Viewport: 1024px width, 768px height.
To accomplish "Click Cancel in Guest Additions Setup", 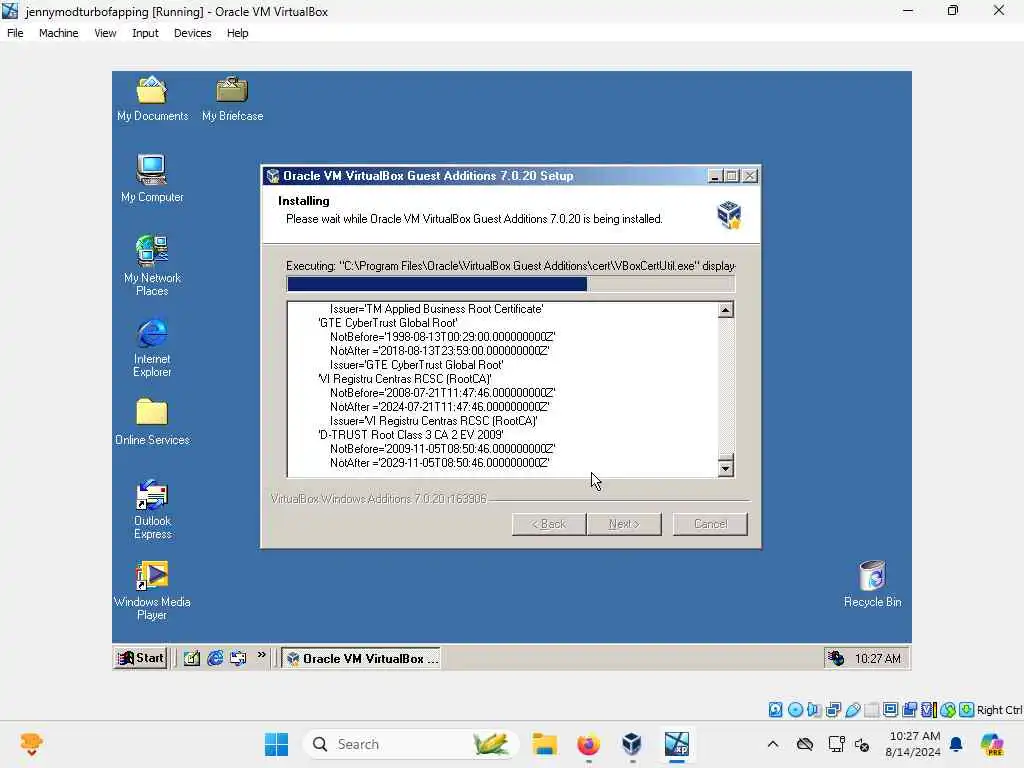I will (x=711, y=524).
